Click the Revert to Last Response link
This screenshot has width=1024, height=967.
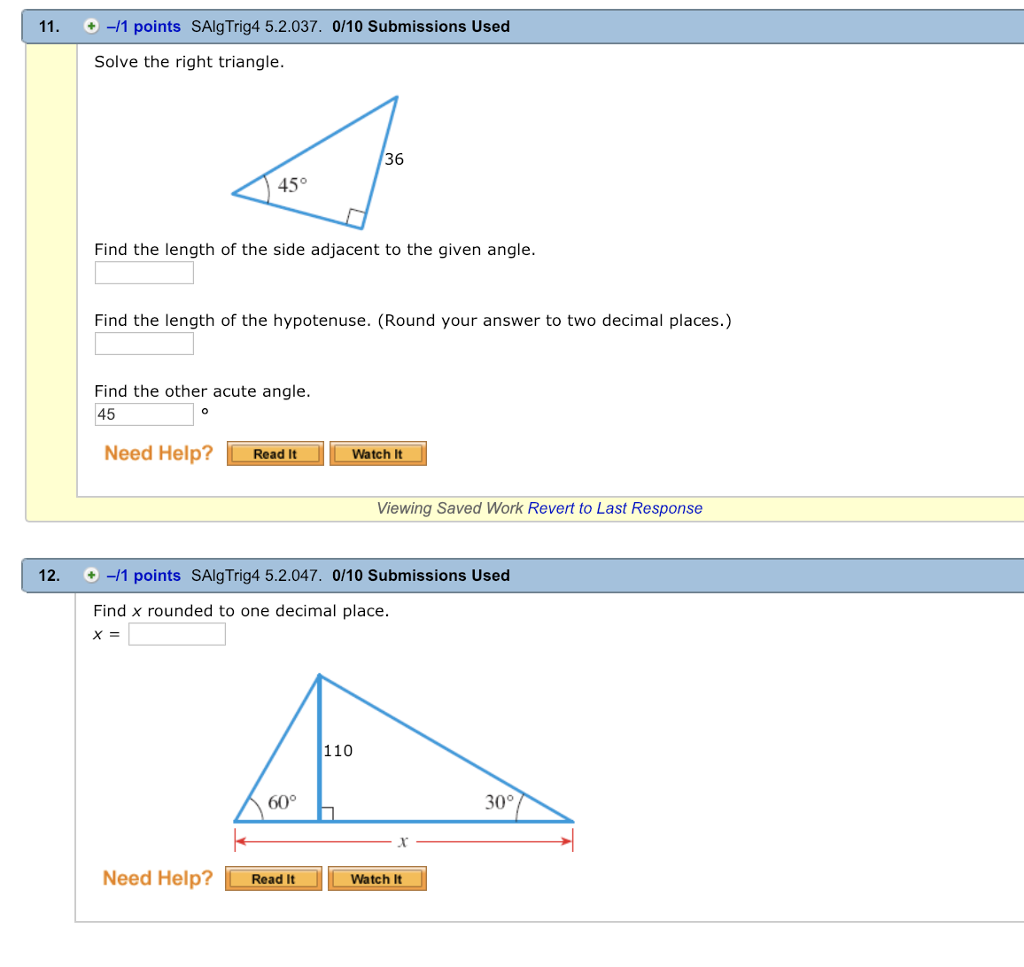[615, 508]
